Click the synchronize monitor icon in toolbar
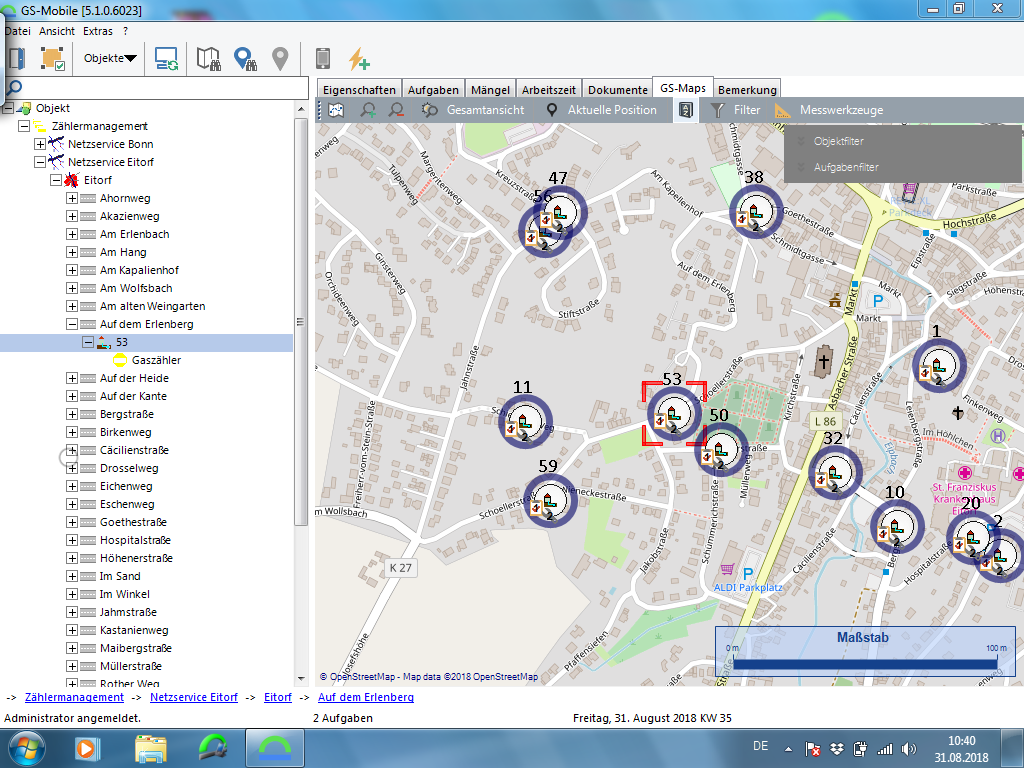Viewport: 1024px width, 768px height. pyautogui.click(x=166, y=59)
